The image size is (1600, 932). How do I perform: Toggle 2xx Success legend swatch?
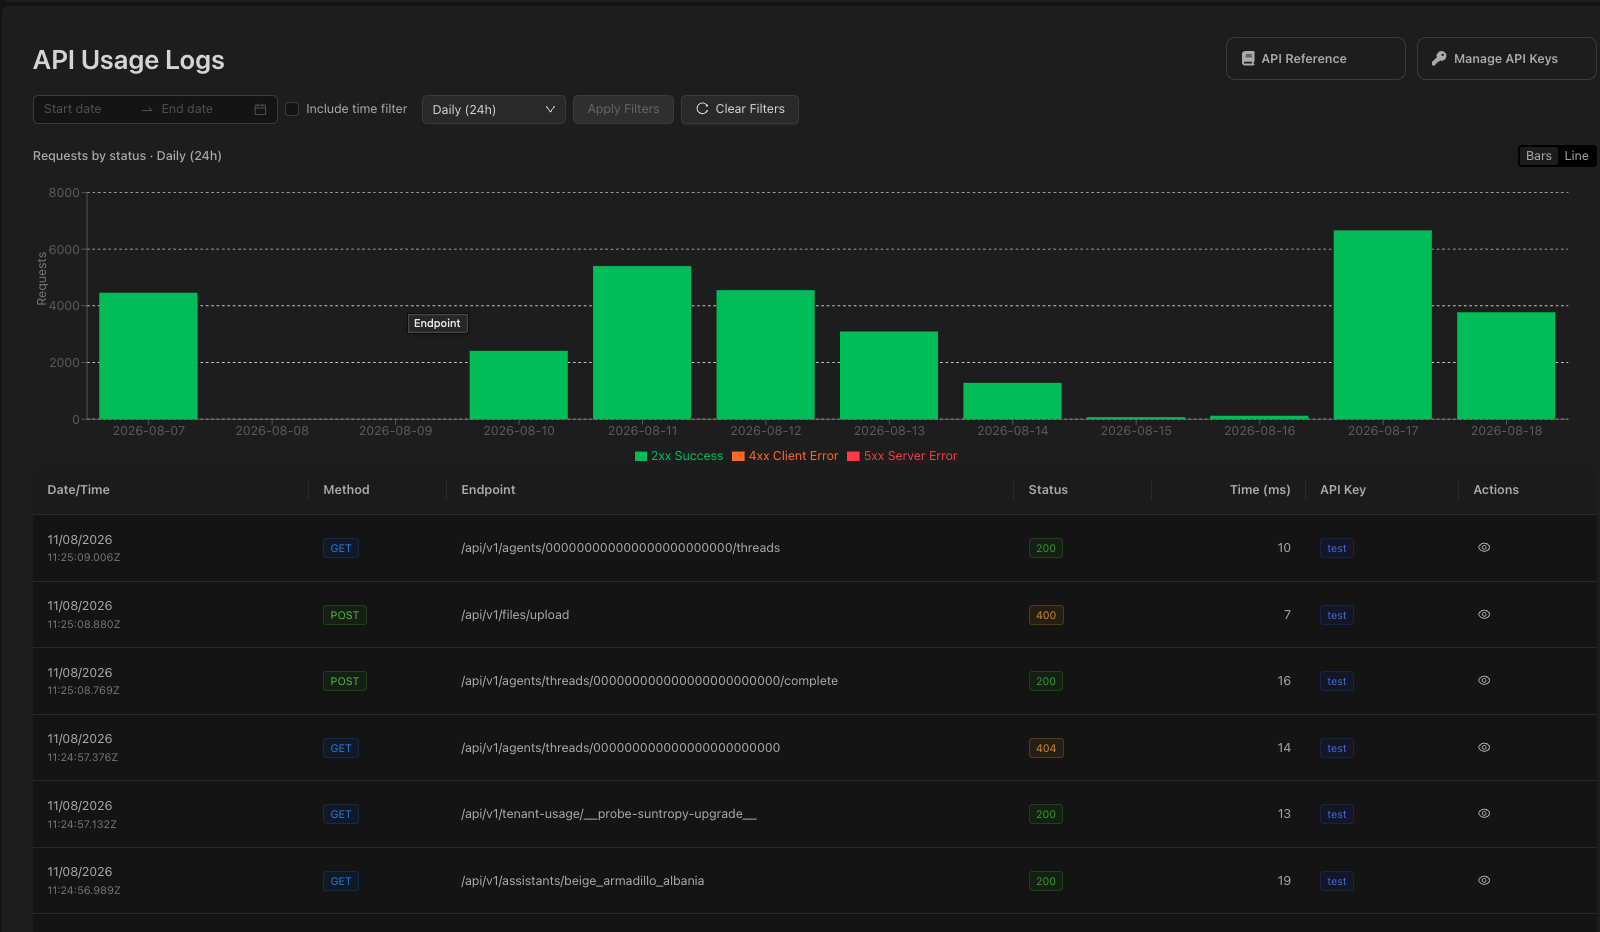(641, 456)
